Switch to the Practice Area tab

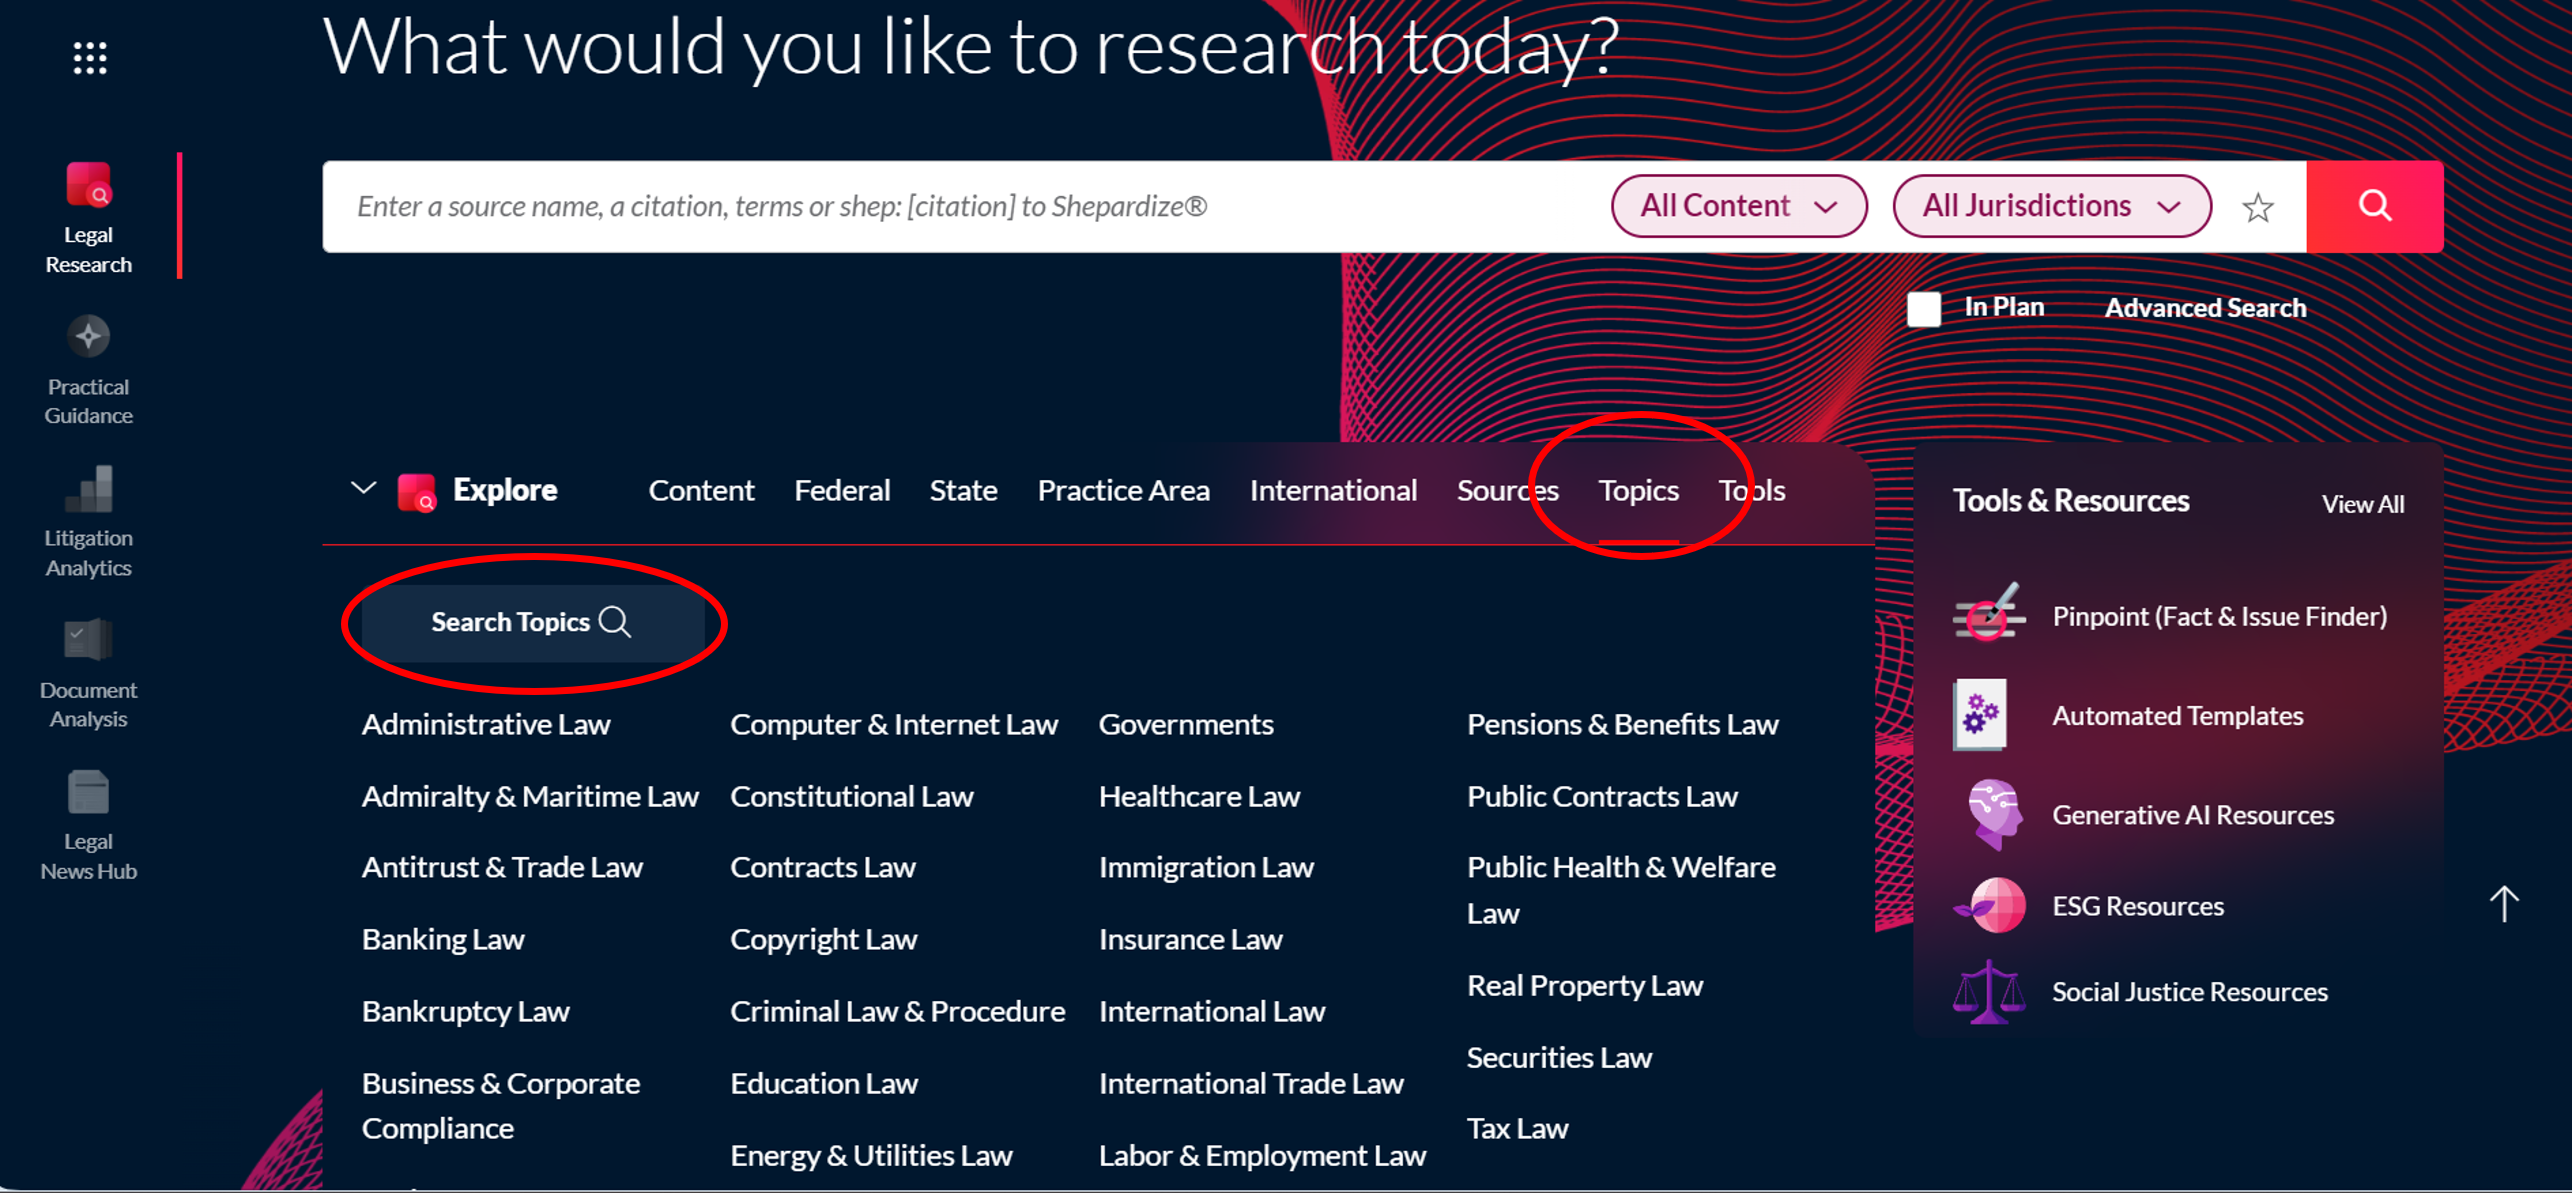click(1123, 490)
